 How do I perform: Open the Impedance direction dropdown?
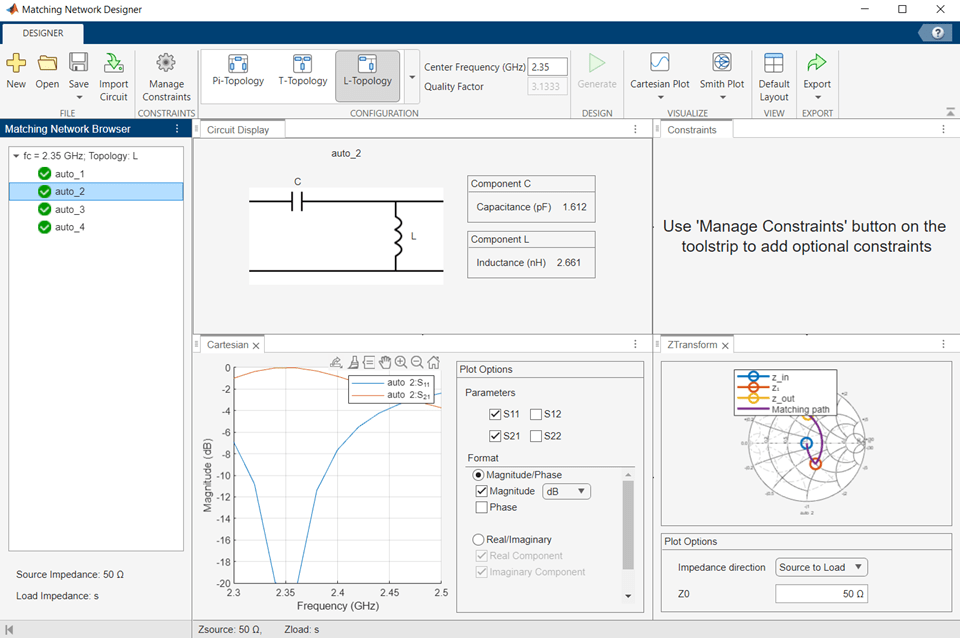tap(821, 567)
